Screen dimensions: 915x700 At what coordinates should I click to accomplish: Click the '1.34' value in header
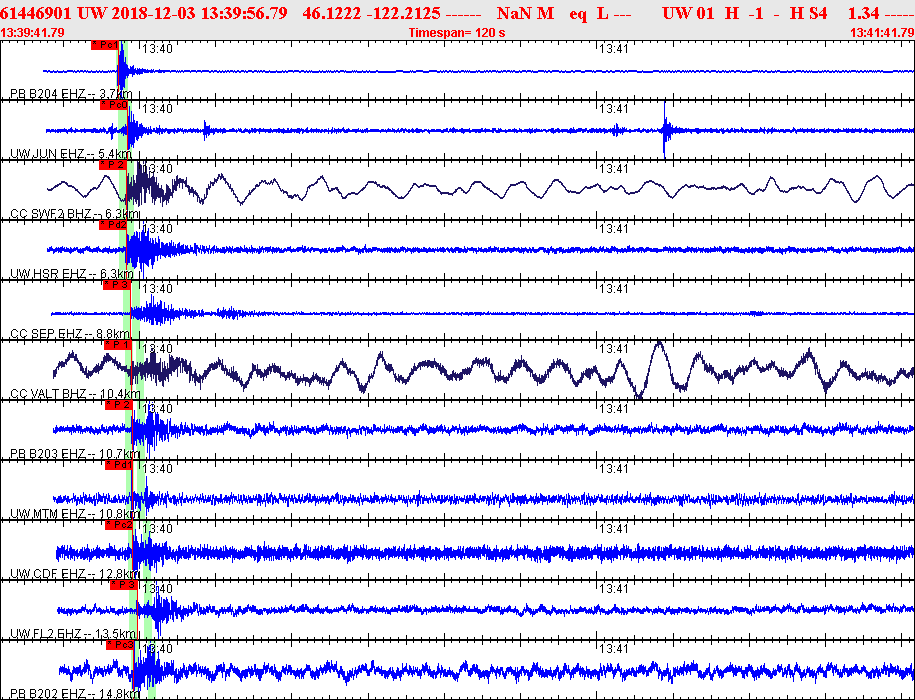tap(864, 13)
